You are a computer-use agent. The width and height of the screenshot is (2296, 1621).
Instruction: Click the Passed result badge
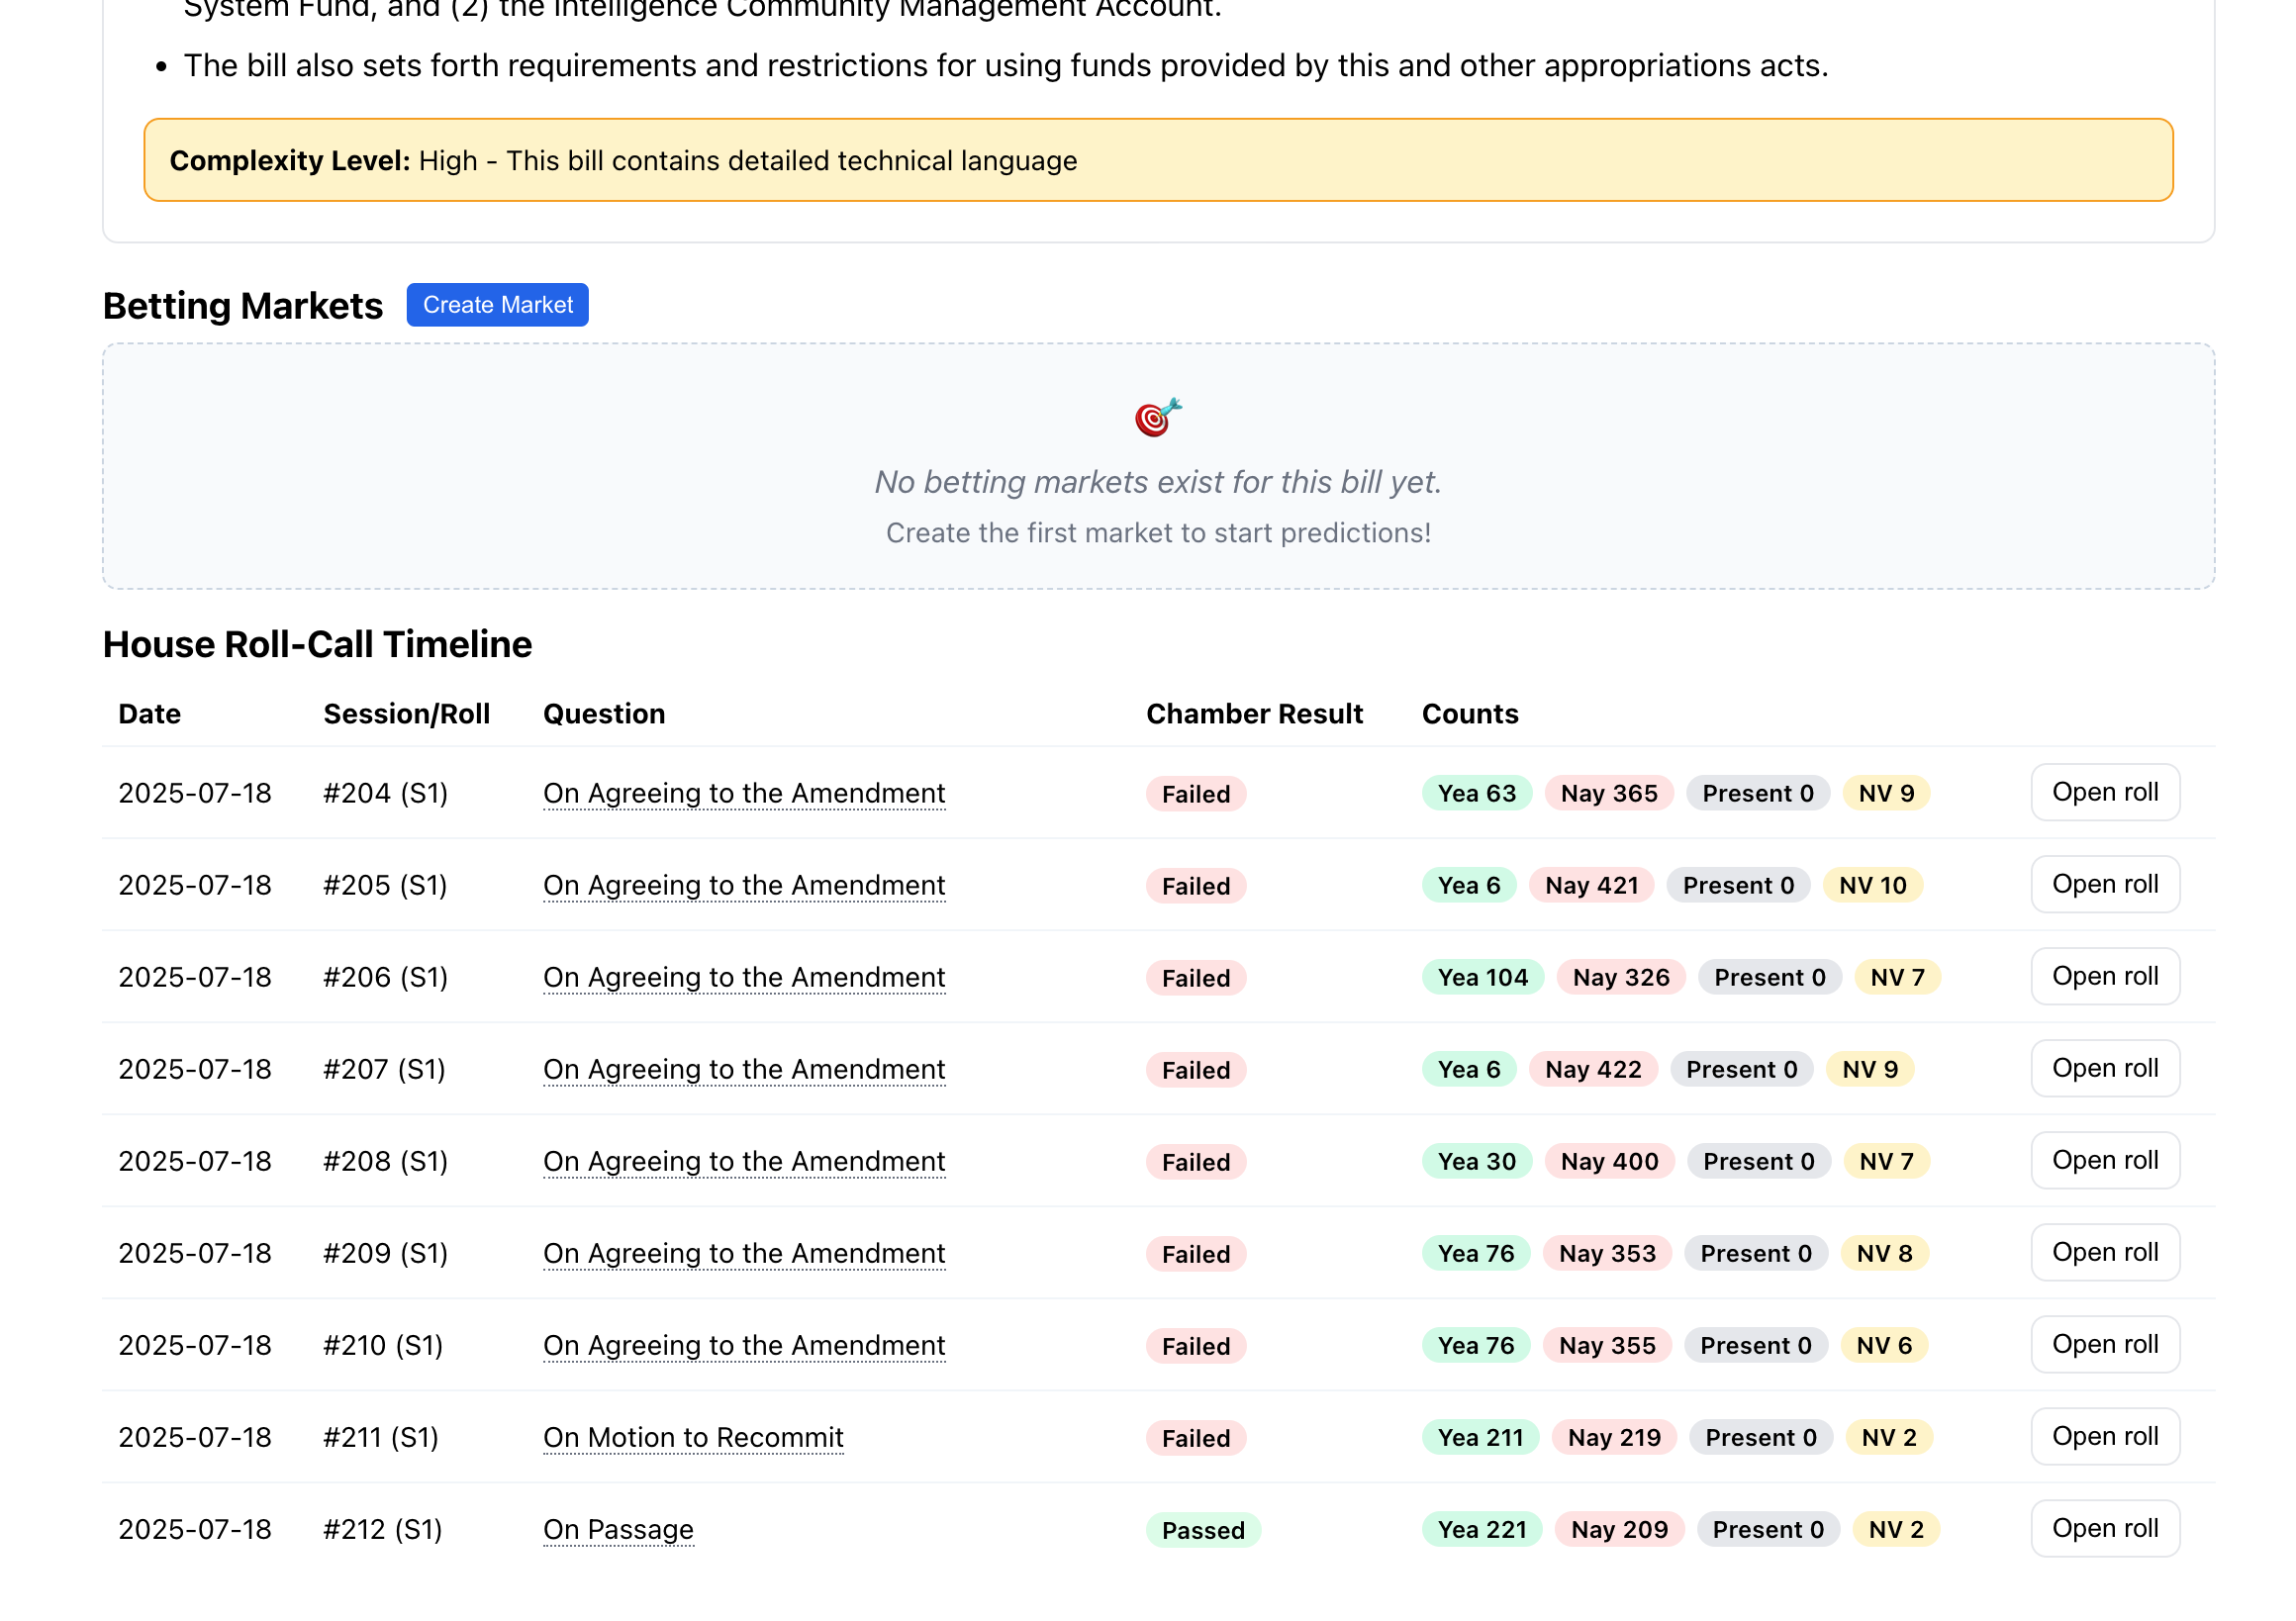(1202, 1531)
